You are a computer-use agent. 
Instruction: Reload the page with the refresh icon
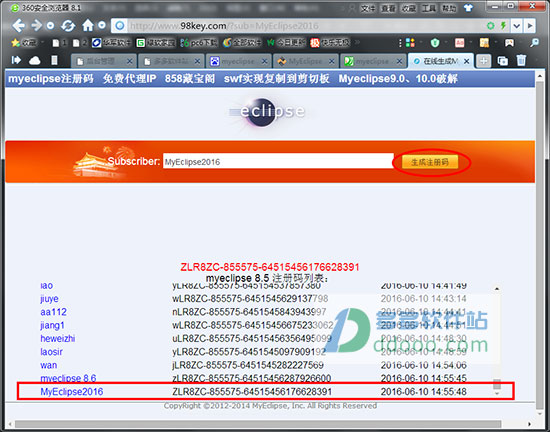pyautogui.click(x=68, y=25)
